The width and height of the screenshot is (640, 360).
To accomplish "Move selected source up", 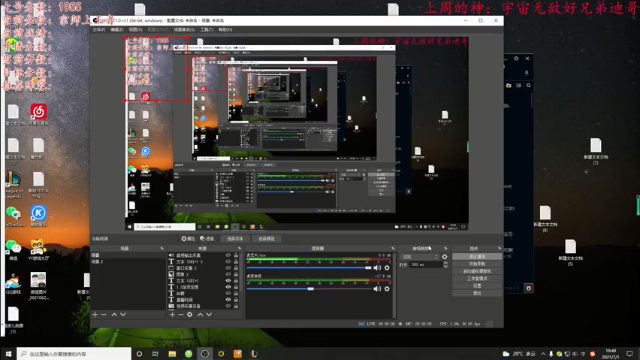I will tap(200, 315).
